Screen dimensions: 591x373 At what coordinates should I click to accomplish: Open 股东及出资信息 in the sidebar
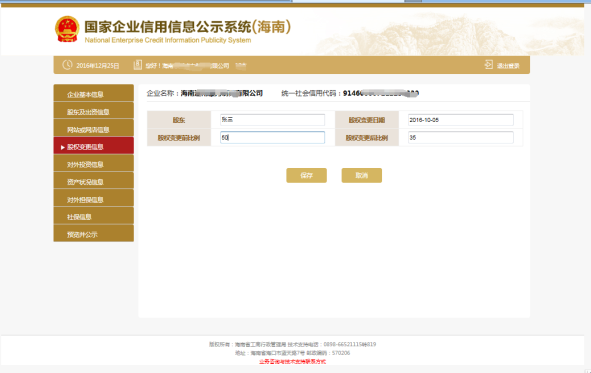[93, 111]
